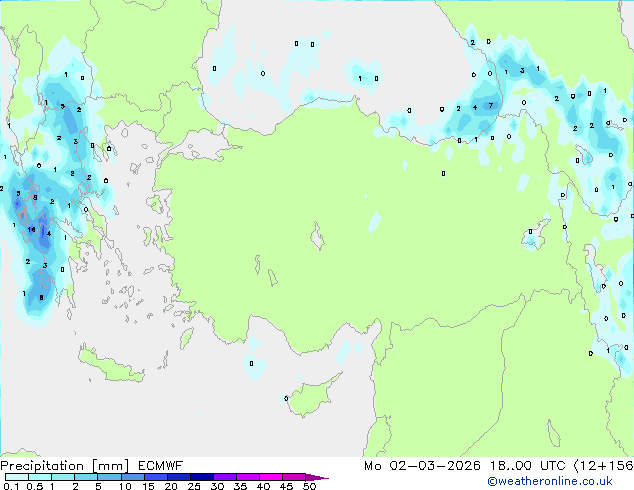Screen dimensions: 634x490
Task: Open the weatheronline.co.uk link
Action: coord(550,481)
